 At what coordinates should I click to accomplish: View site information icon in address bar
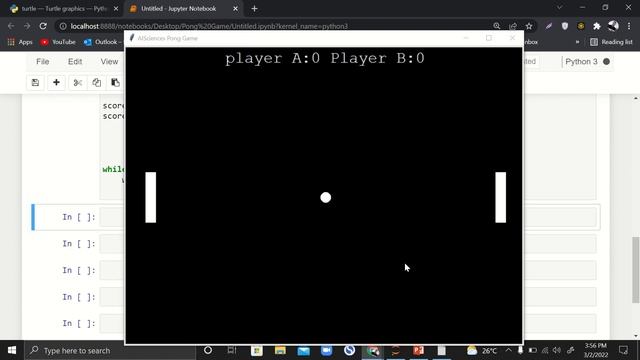63,26
